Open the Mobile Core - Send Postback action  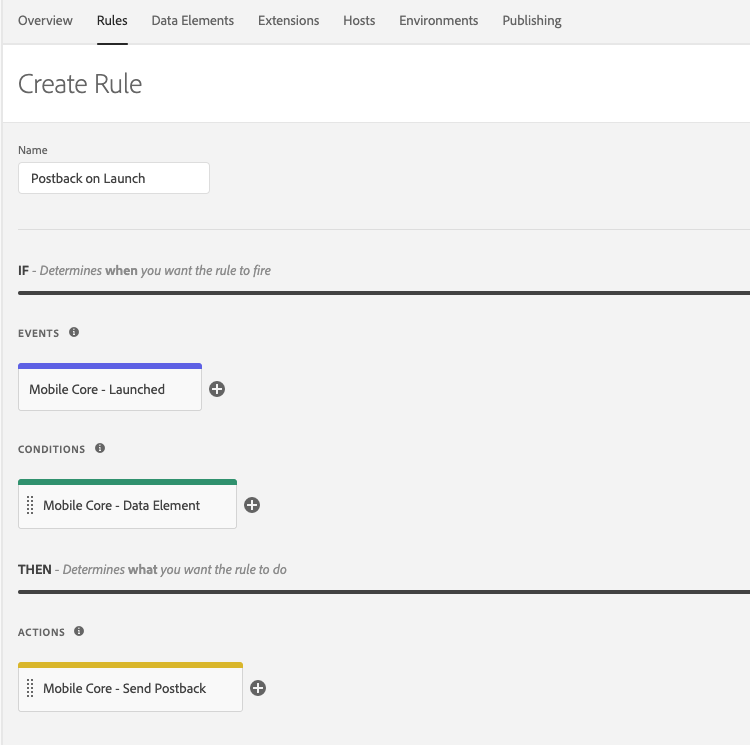[130, 687]
